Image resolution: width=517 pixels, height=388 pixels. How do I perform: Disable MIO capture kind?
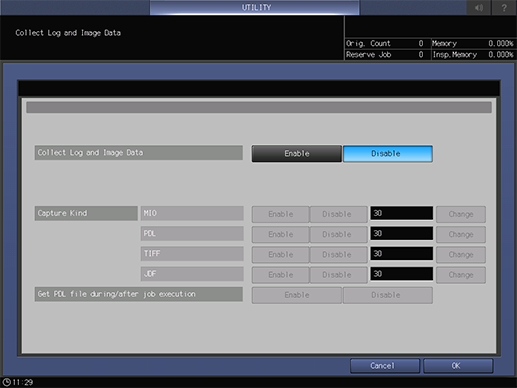pos(338,214)
